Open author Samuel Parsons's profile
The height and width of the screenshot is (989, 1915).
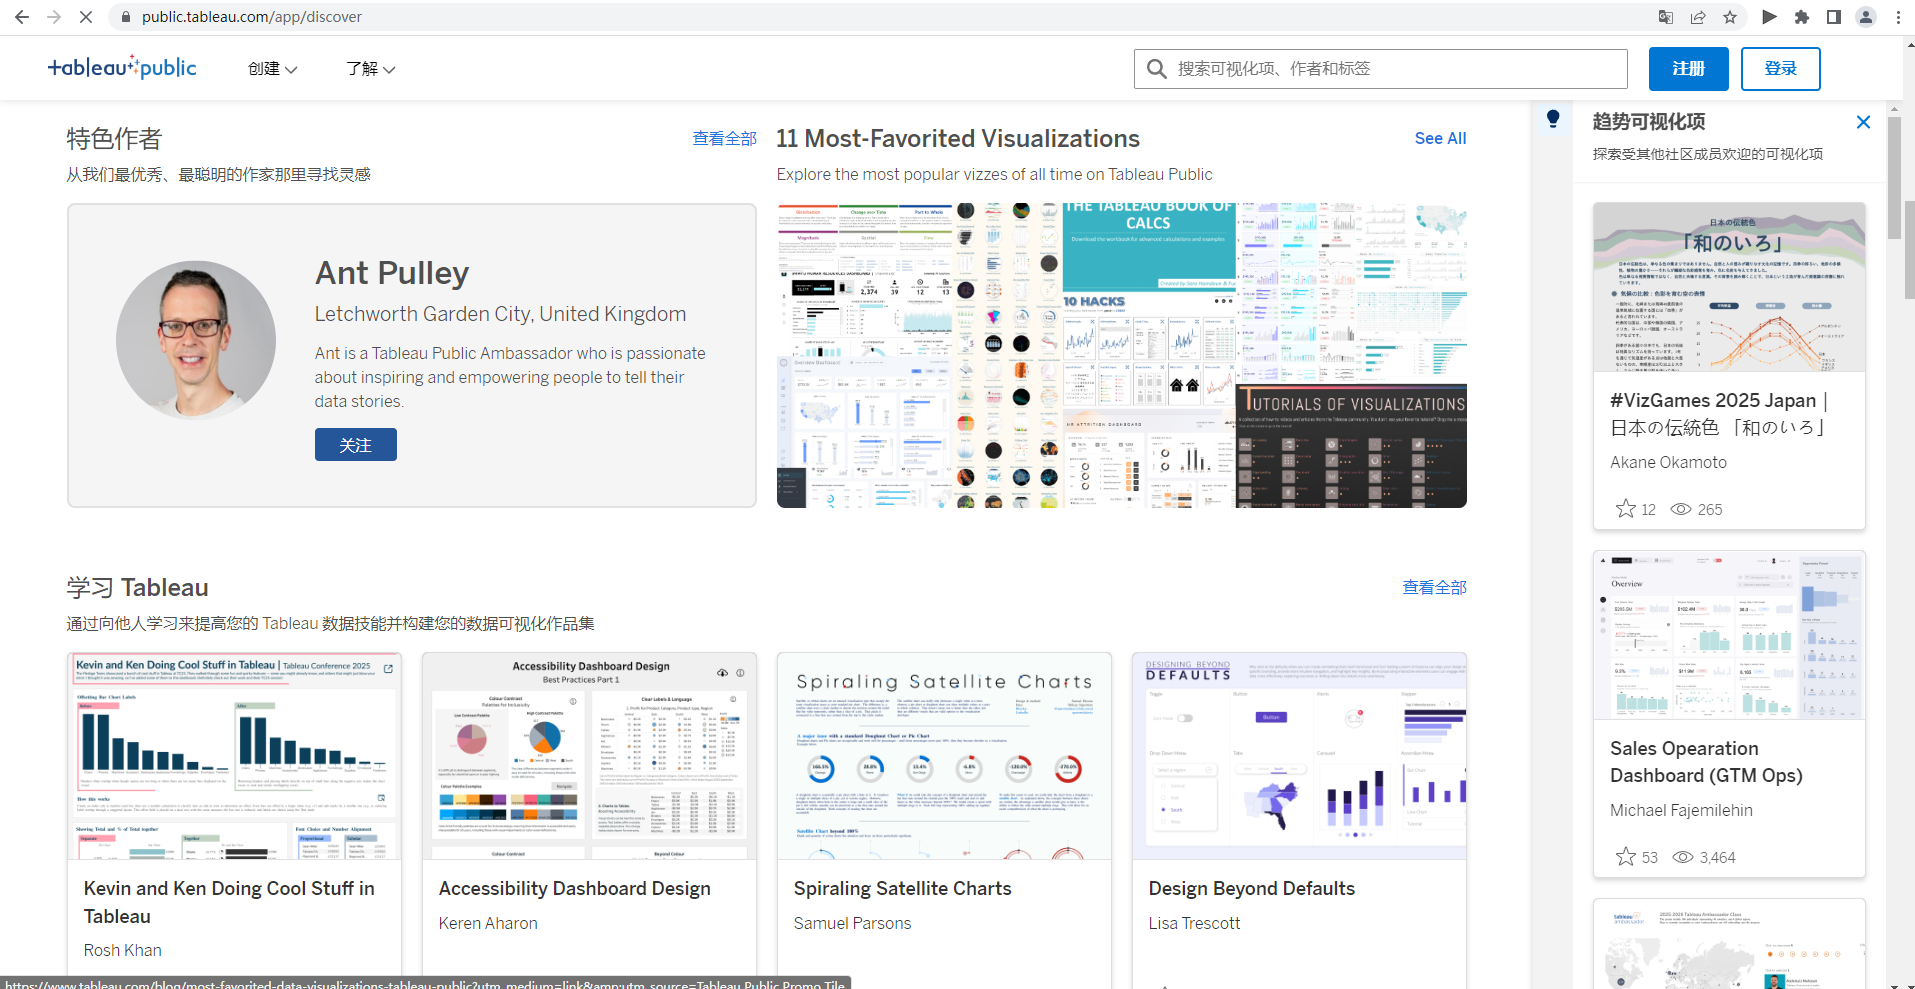coord(853,923)
